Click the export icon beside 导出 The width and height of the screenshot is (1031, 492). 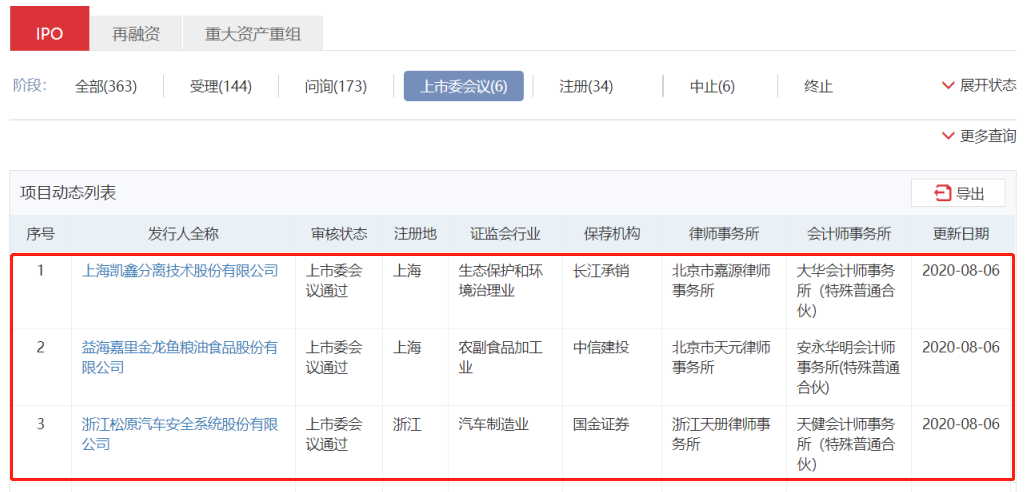pos(943,193)
